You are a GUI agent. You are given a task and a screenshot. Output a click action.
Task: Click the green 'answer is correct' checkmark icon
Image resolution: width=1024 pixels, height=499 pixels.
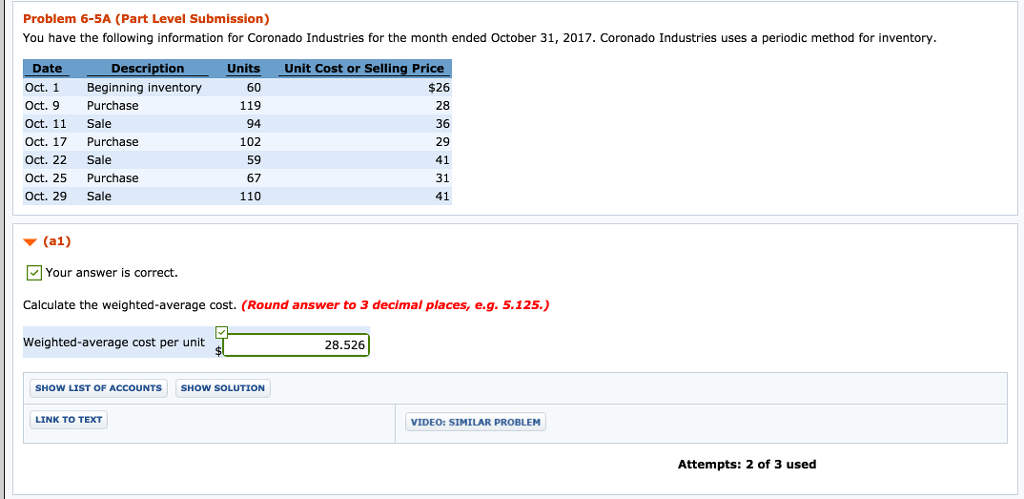34,273
